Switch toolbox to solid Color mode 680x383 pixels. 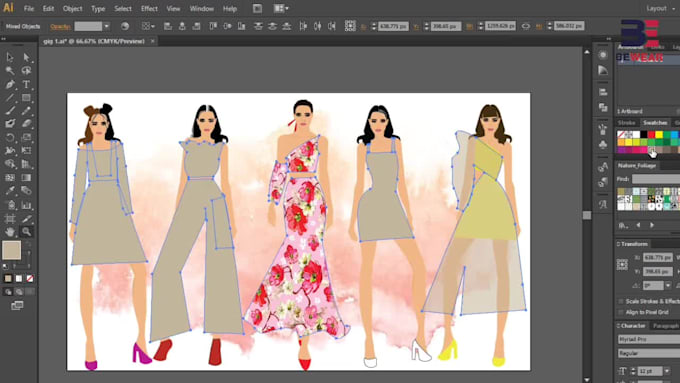pyautogui.click(x=8, y=278)
